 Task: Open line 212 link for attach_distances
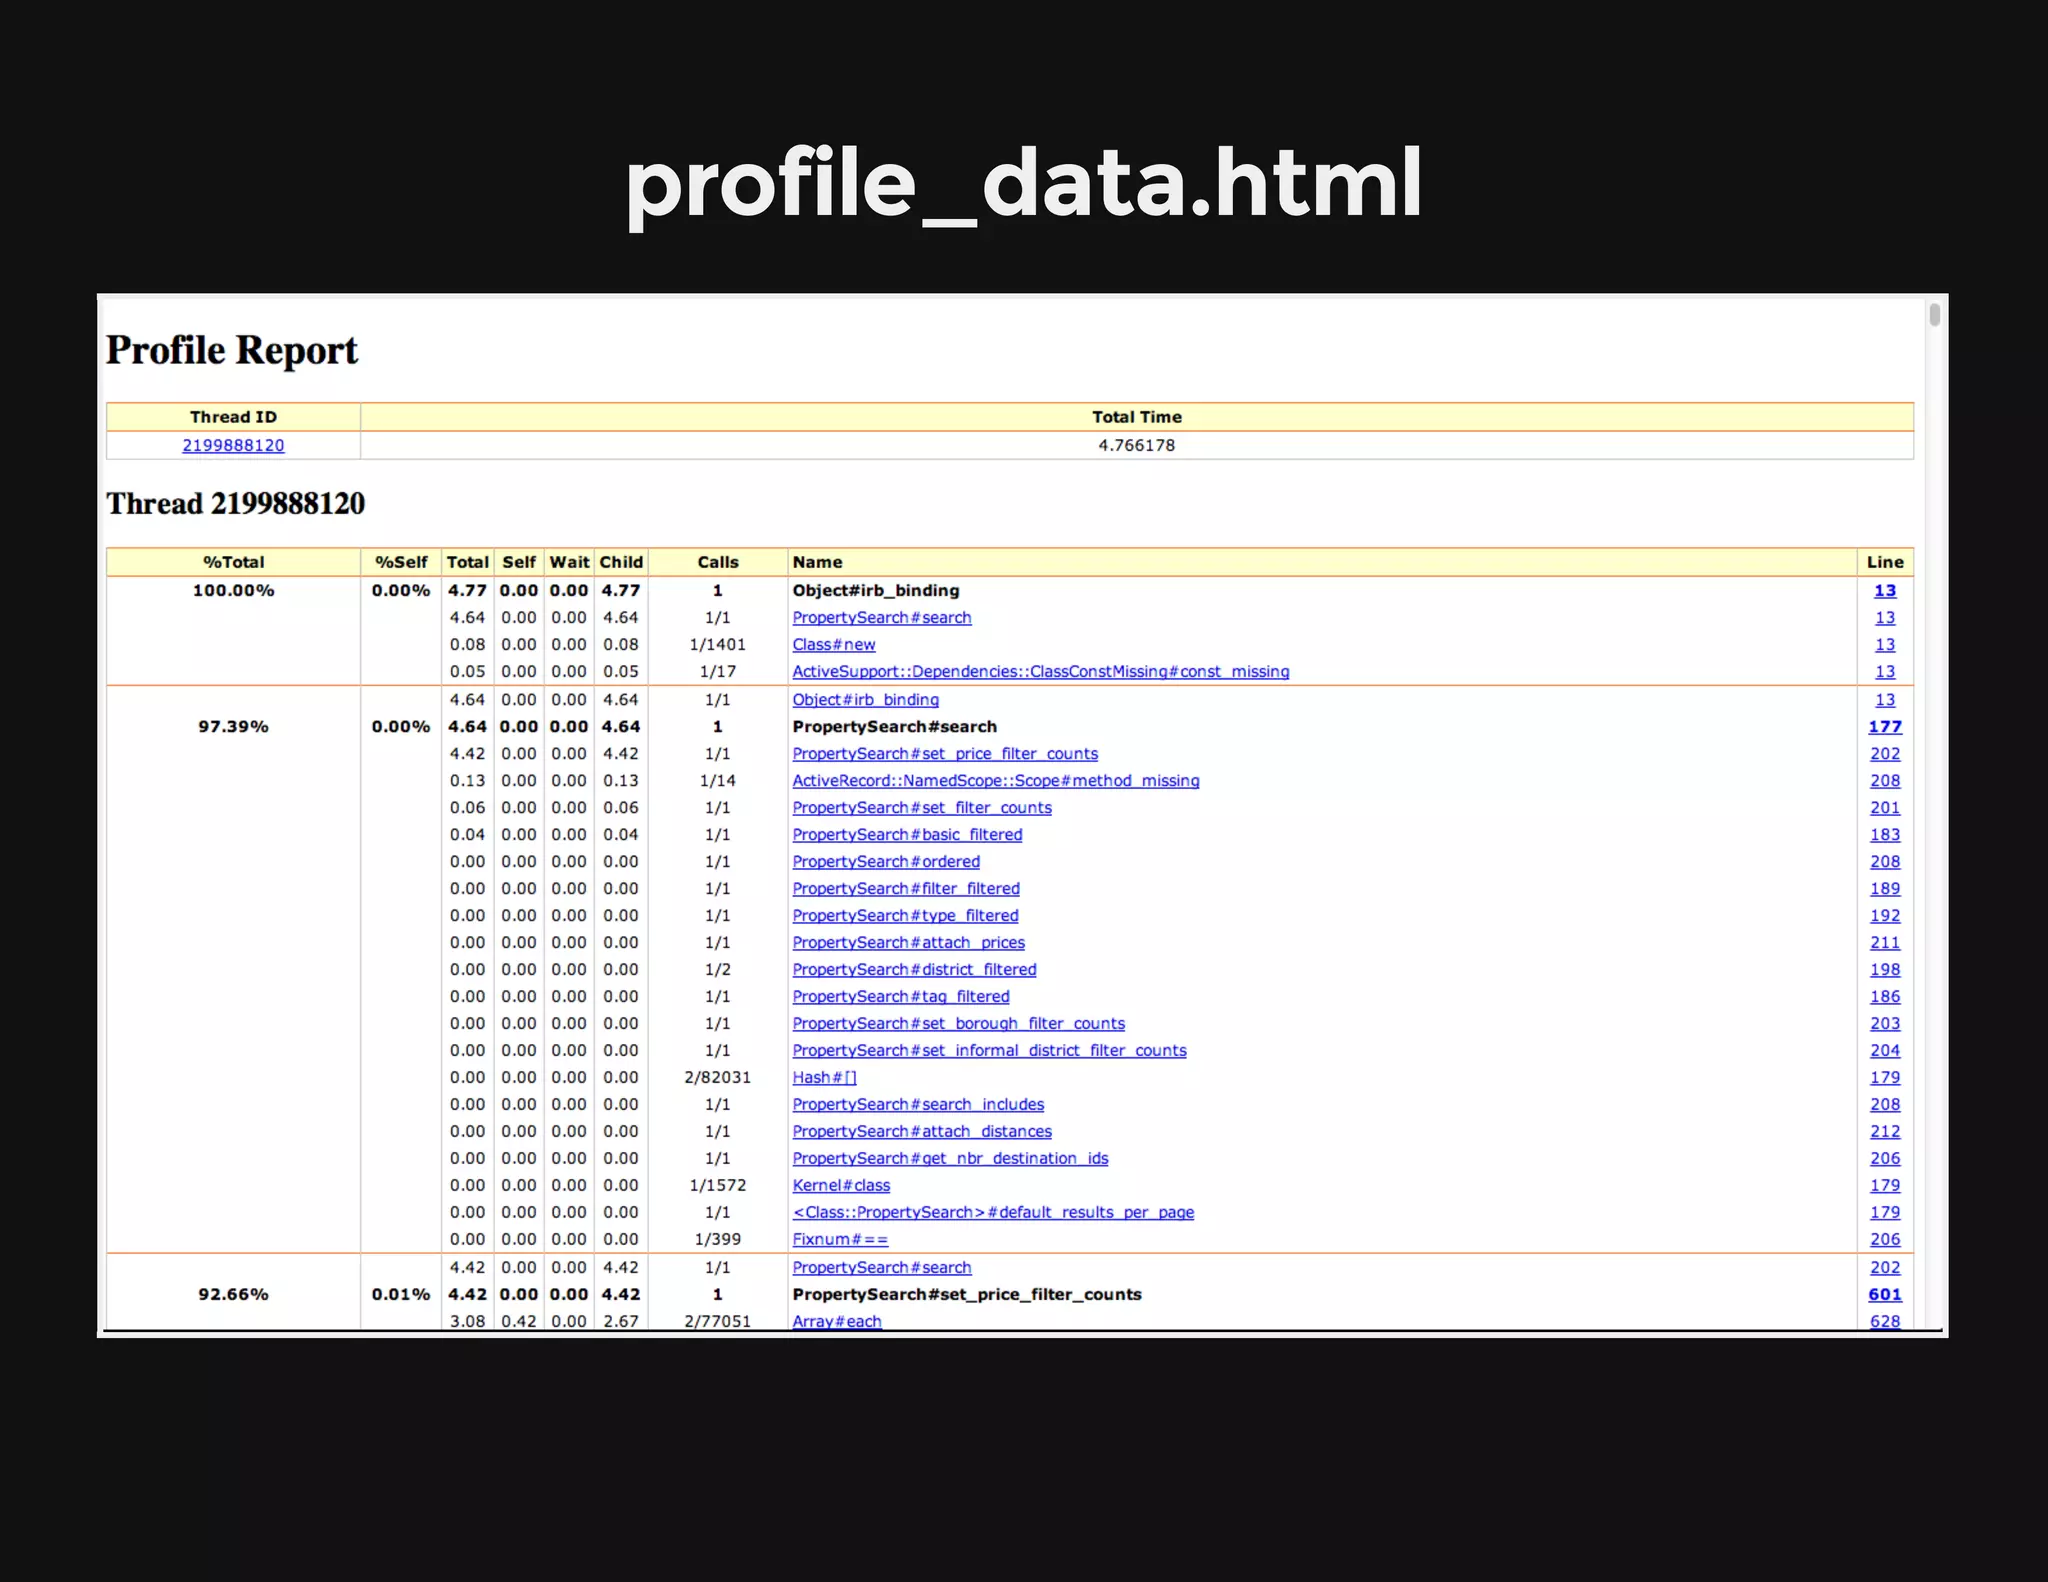1885,1132
